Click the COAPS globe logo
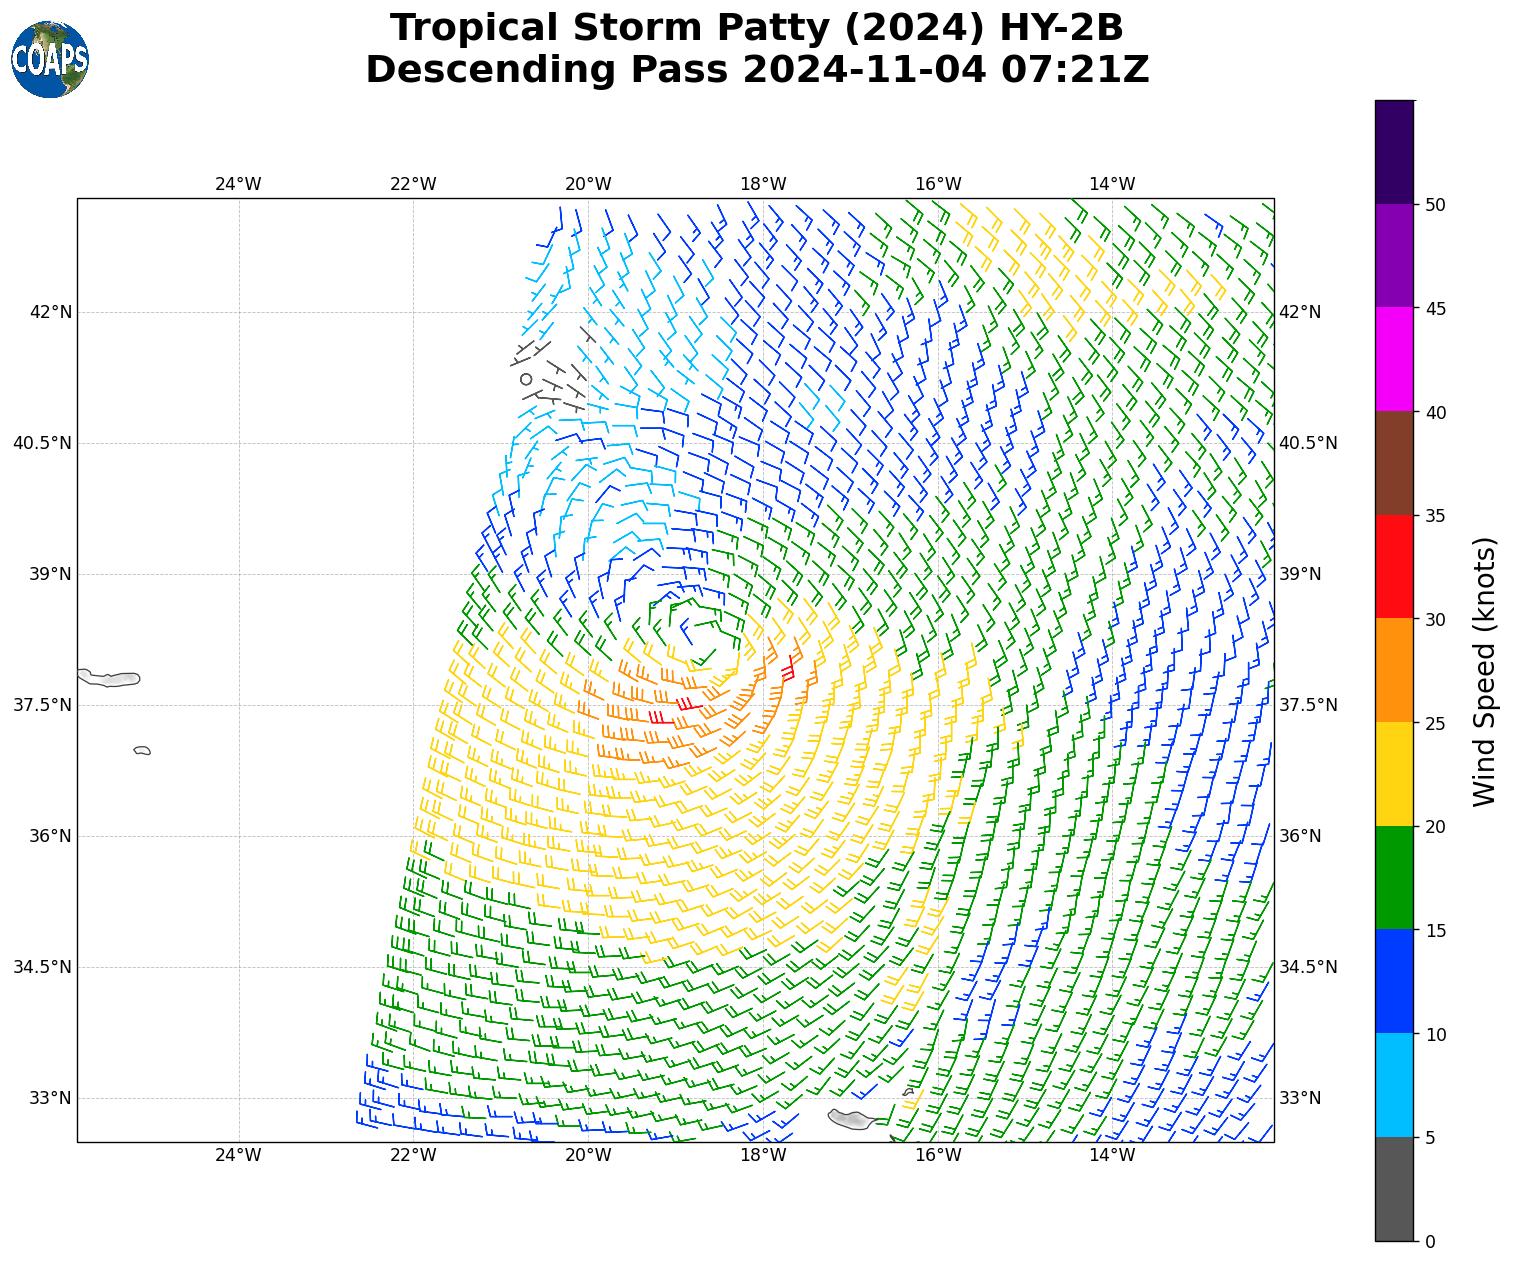The image size is (1513, 1264). tap(50, 60)
